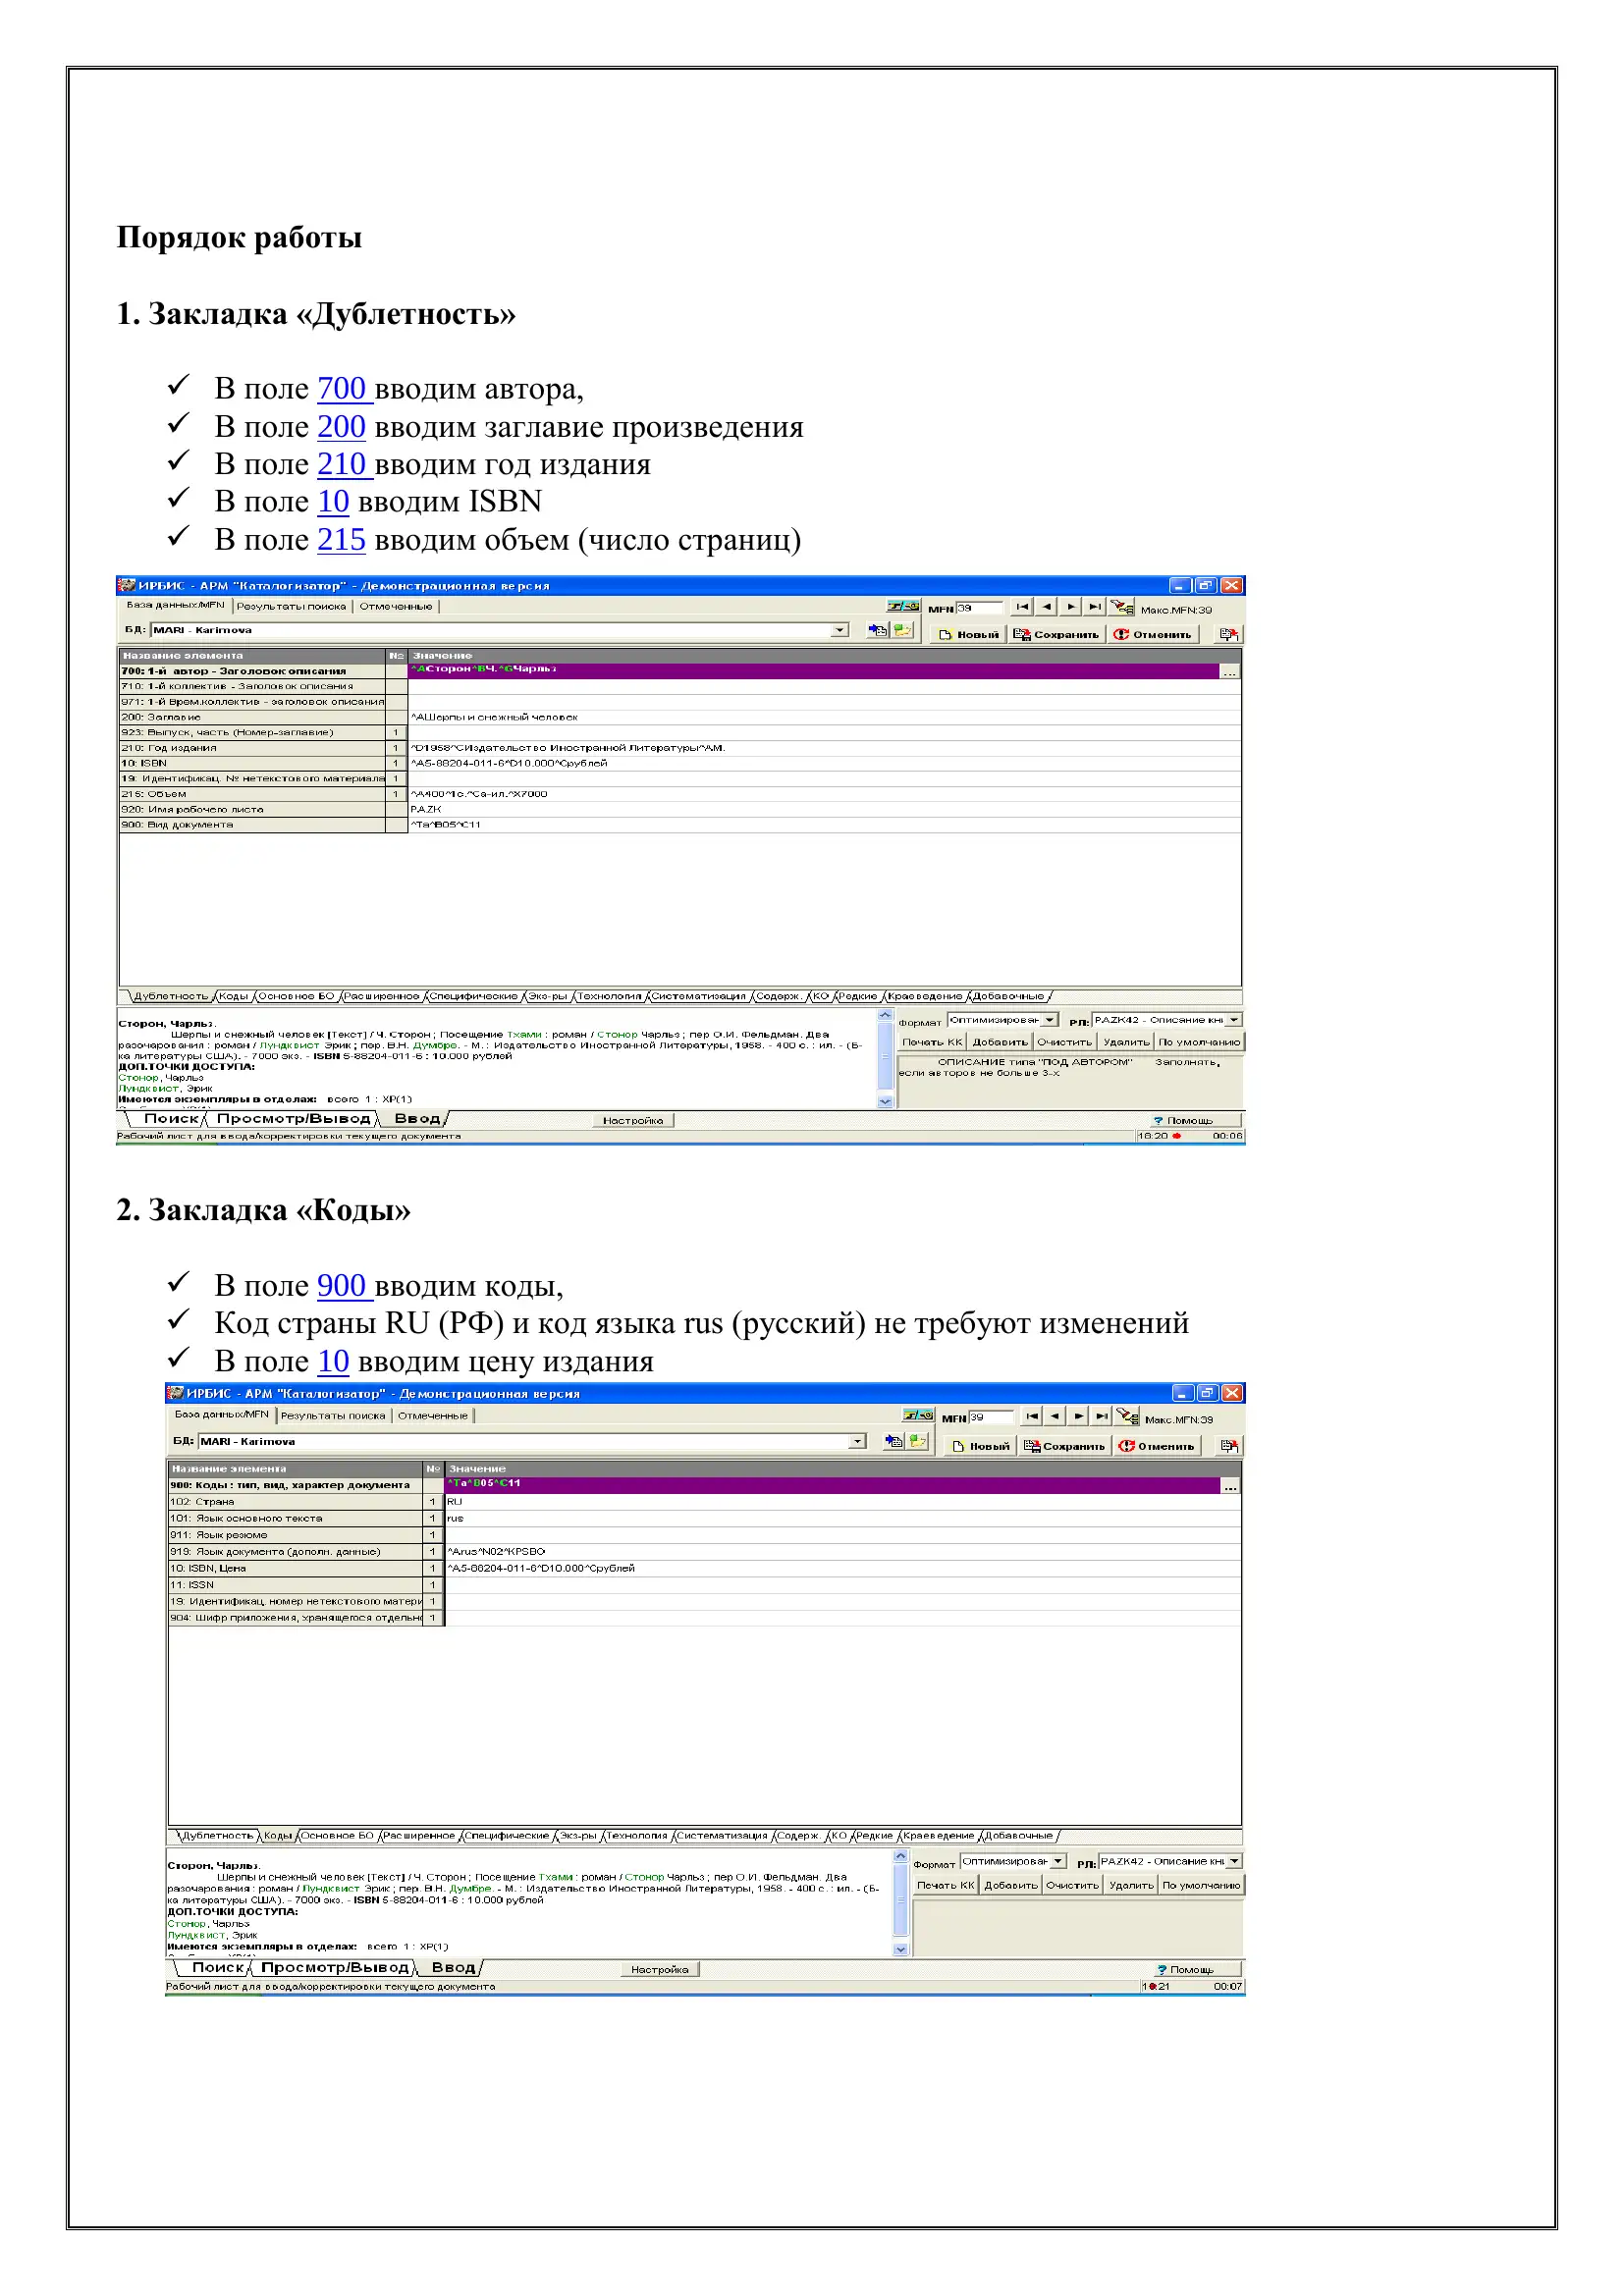Click Сохранить in the Дублетность window
1624x2296 pixels.
click(1056, 634)
